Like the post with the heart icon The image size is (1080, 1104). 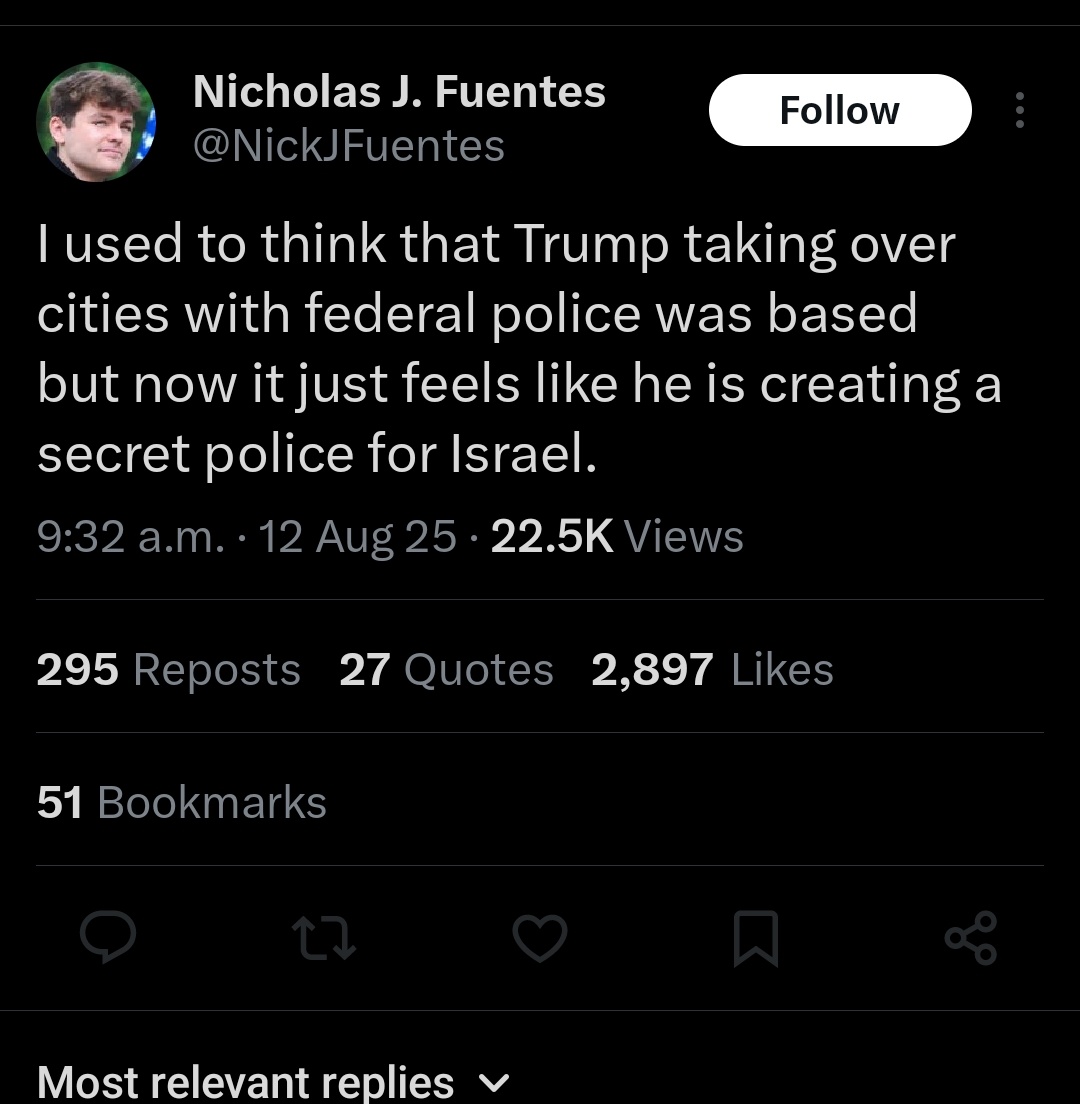point(540,940)
